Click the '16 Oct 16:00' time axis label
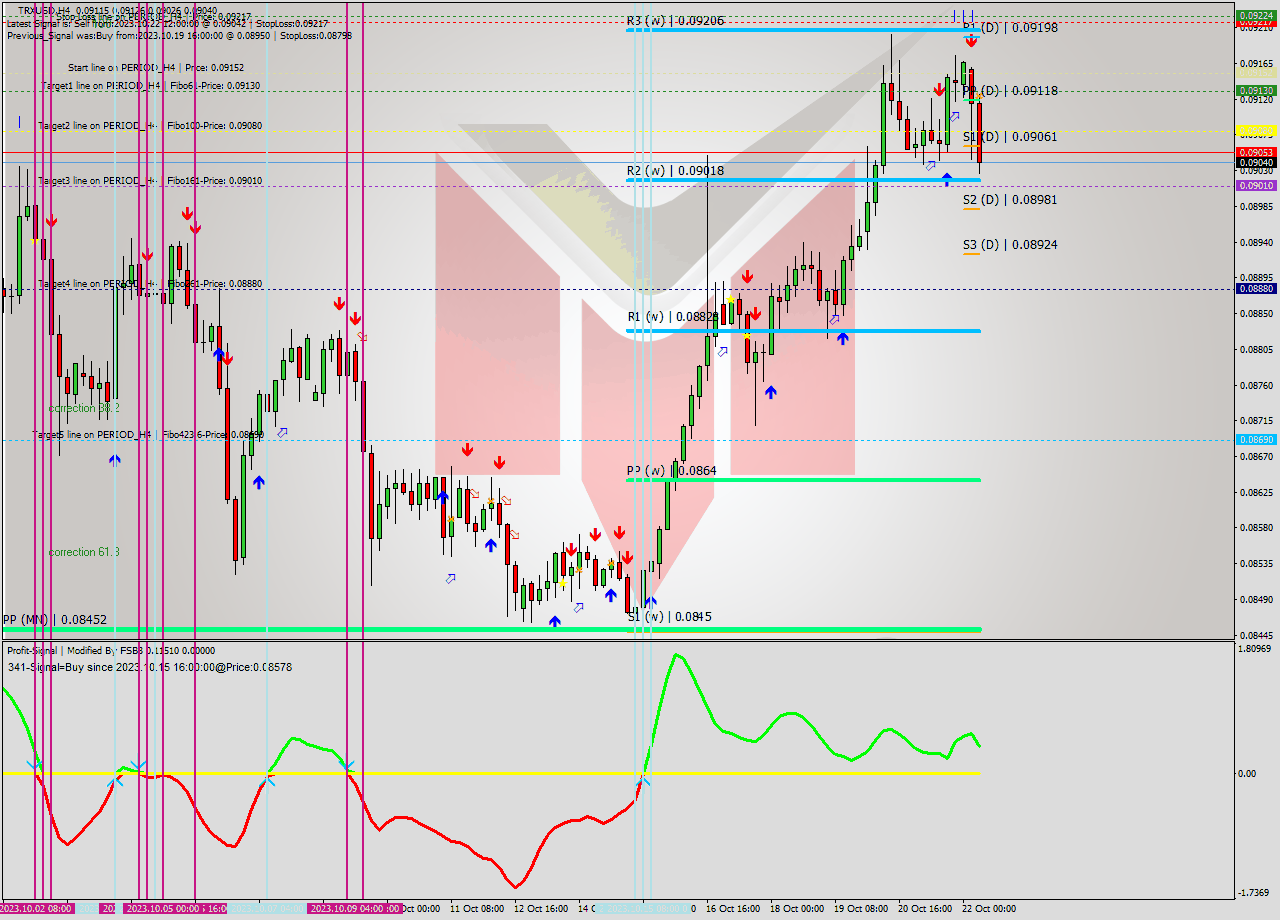 (733, 908)
